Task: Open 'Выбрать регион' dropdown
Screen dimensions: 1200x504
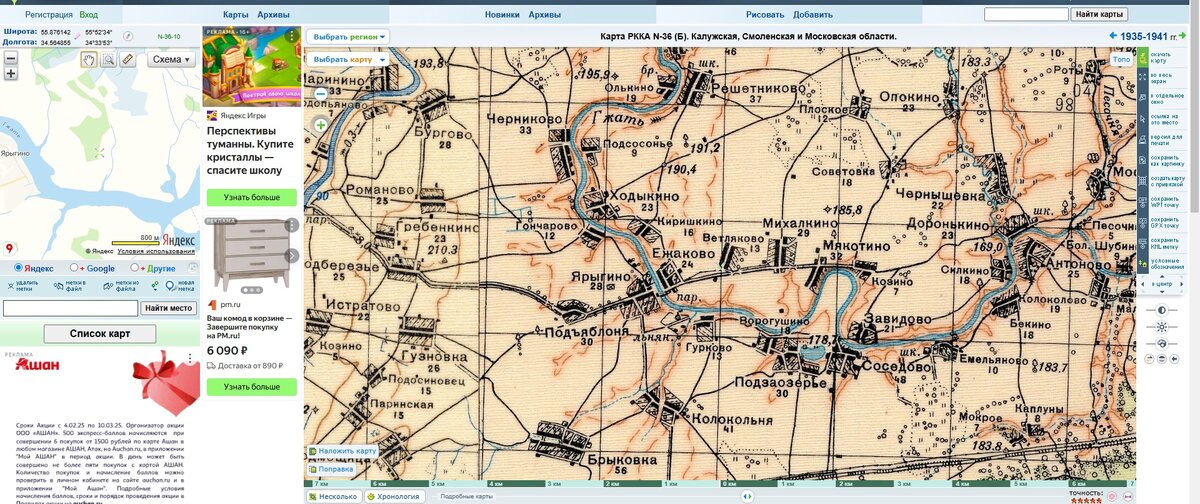Action: [x=349, y=36]
